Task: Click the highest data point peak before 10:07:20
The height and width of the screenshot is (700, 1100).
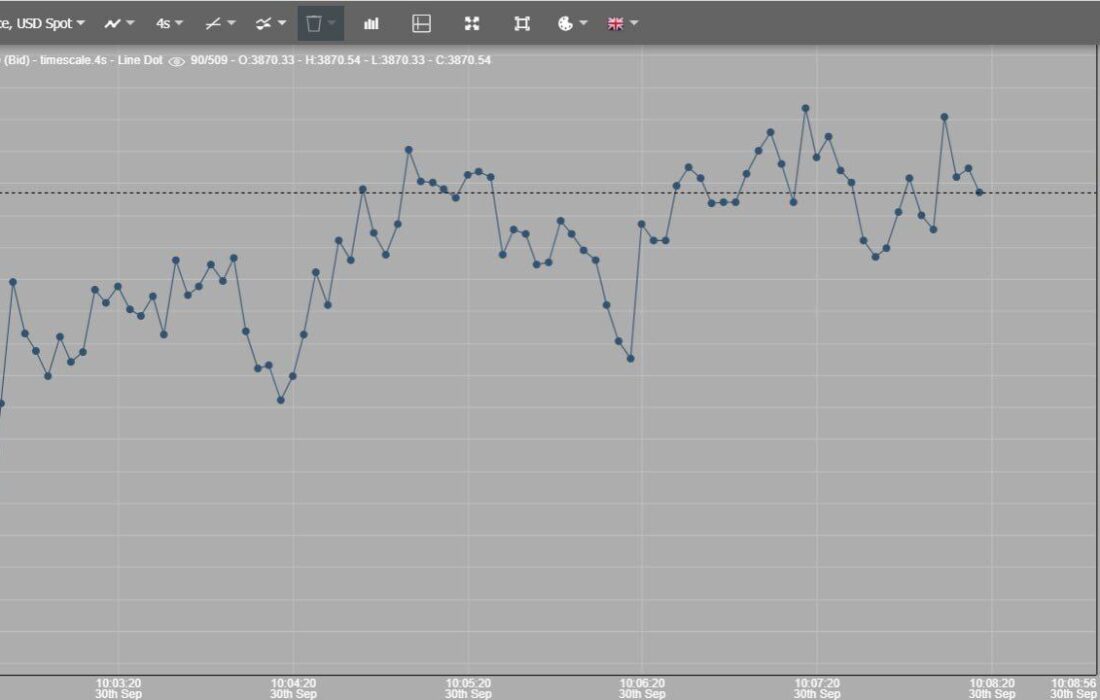Action: tap(805, 108)
